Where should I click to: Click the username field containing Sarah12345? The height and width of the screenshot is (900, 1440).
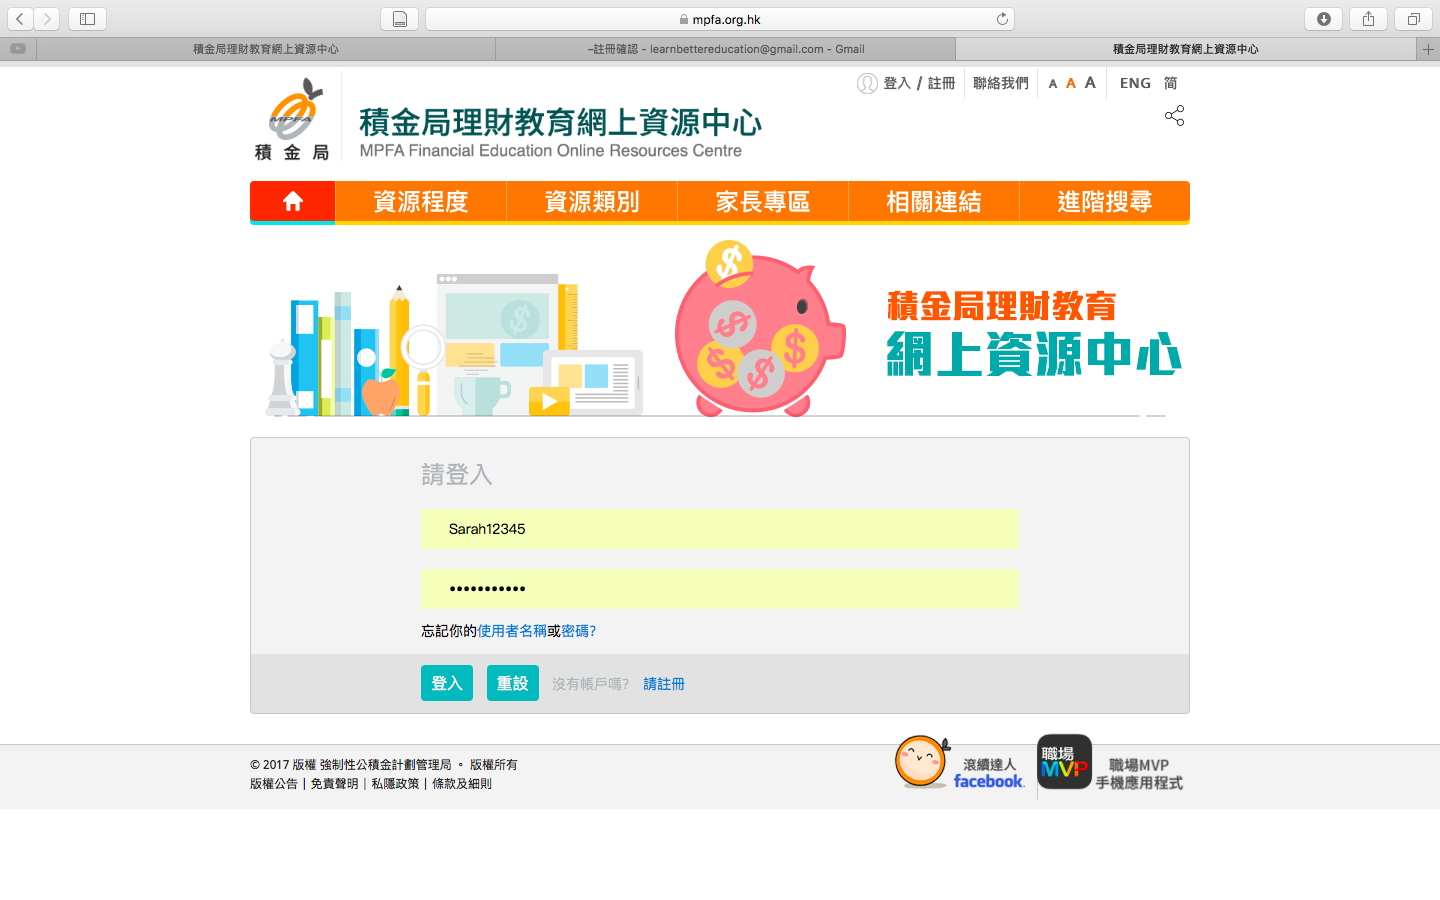pyautogui.click(x=720, y=529)
